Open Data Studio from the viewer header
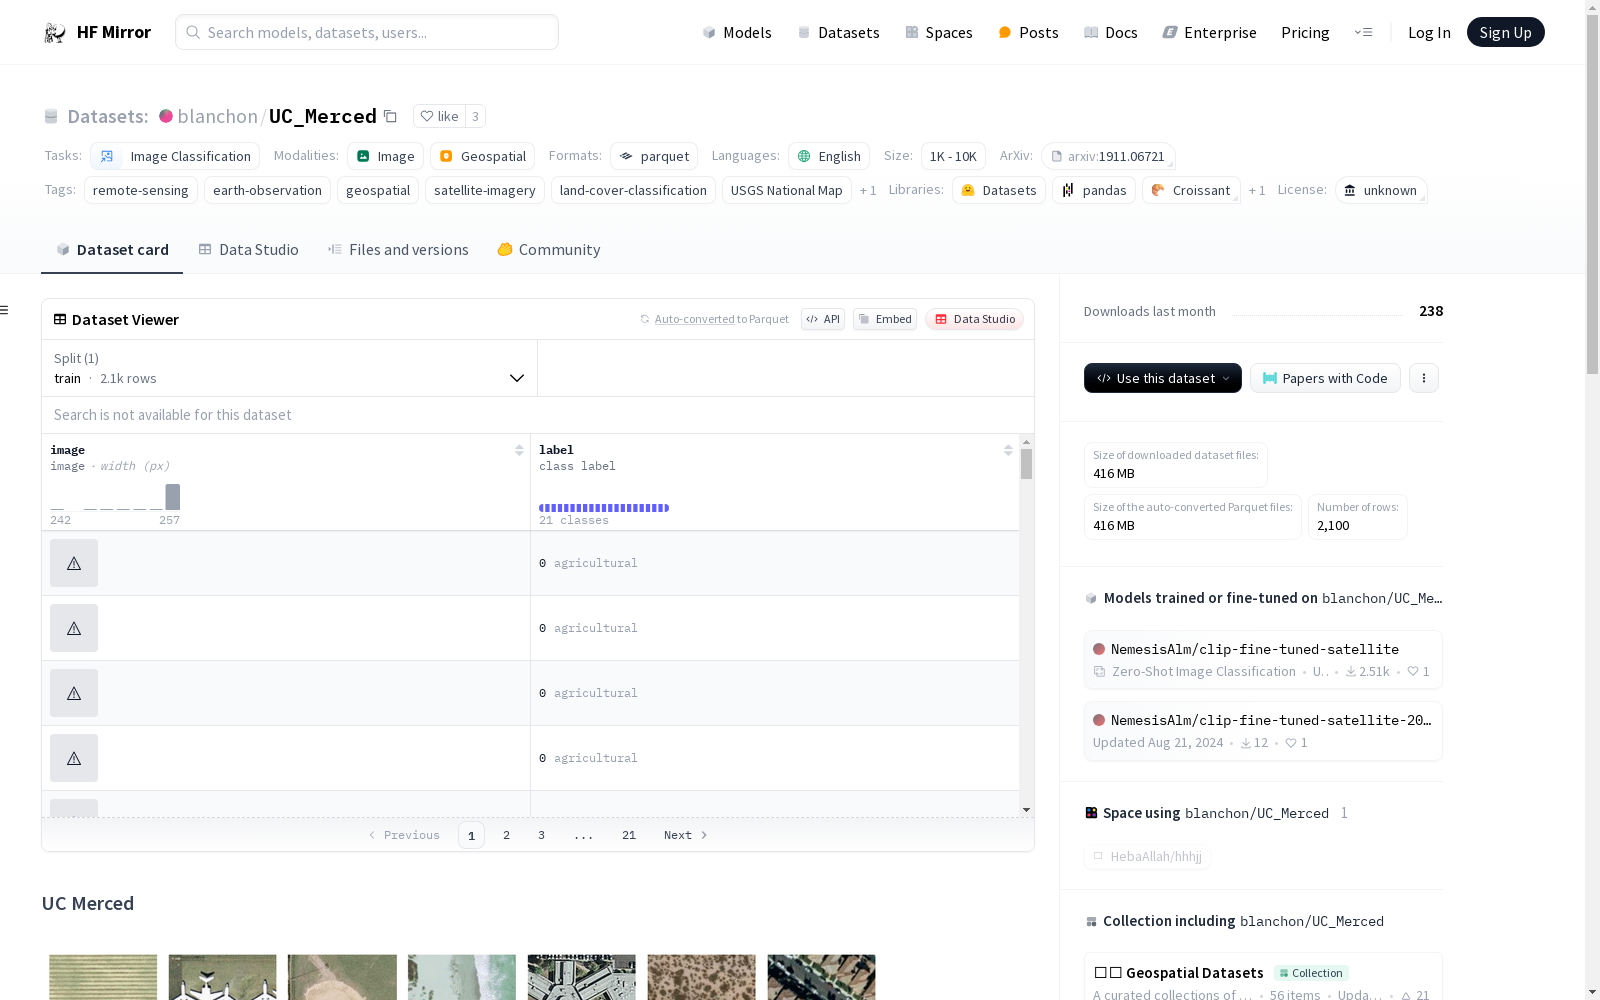1600x1000 pixels. click(974, 319)
